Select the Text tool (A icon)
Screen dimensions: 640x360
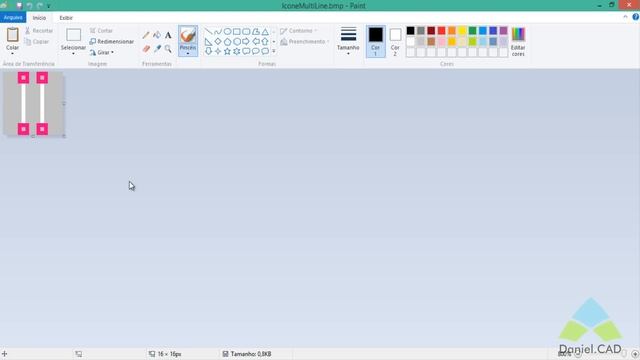[x=168, y=35]
